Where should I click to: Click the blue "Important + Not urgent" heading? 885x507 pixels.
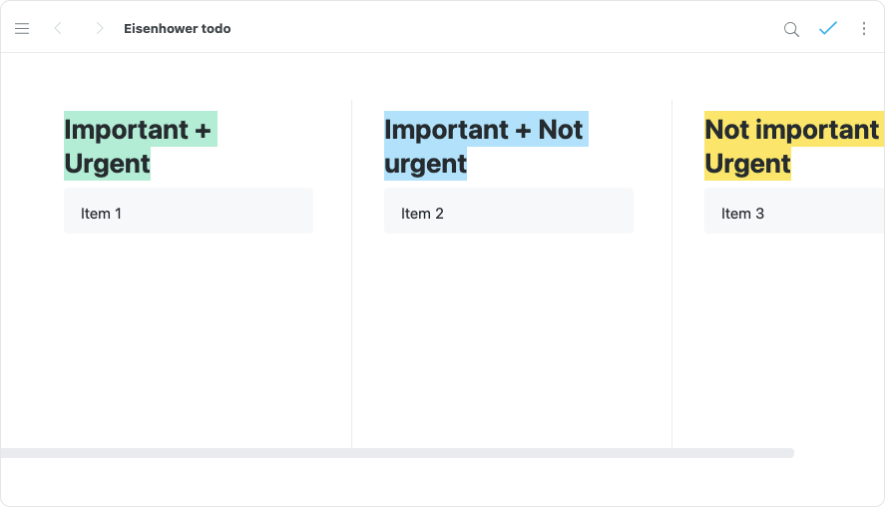pyautogui.click(x=484, y=146)
